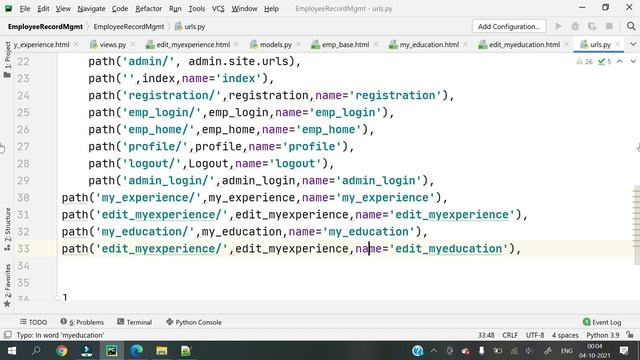Change 4 spaces indent setting
This screenshot has height=360, width=640.
[565, 335]
